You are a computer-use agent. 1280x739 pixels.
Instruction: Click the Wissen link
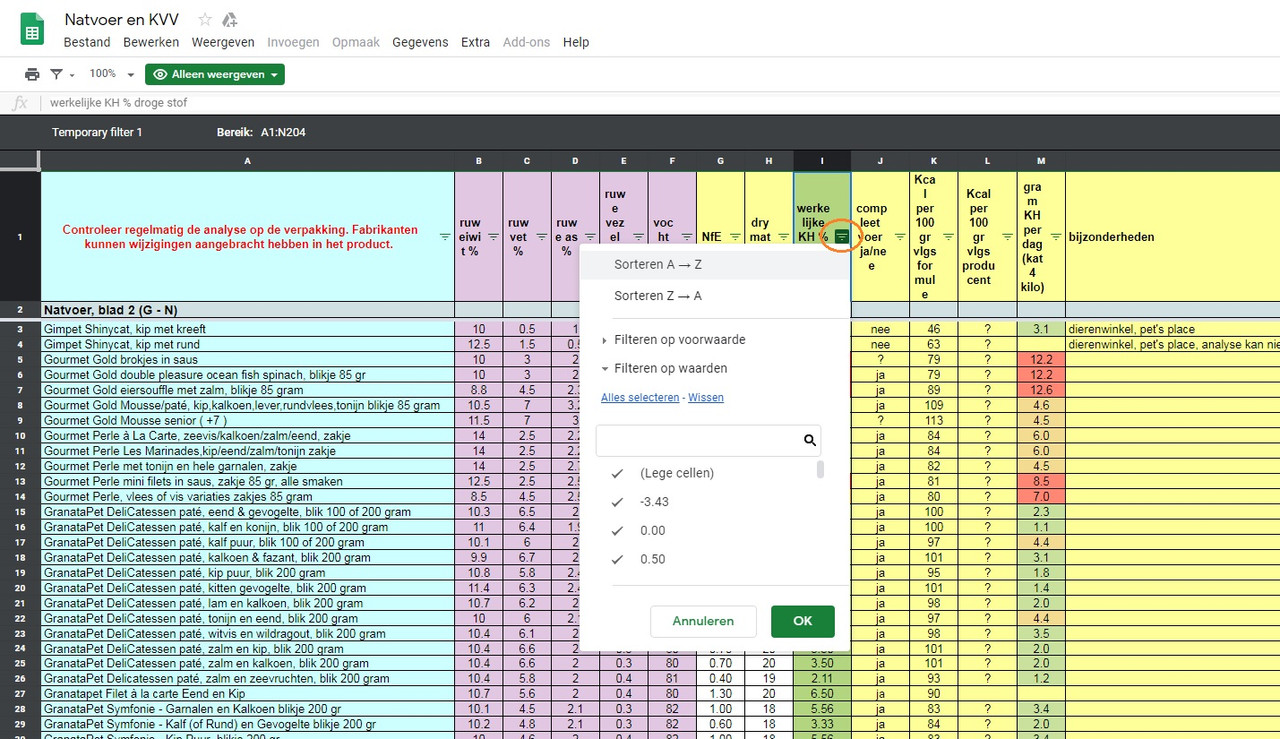[706, 397]
